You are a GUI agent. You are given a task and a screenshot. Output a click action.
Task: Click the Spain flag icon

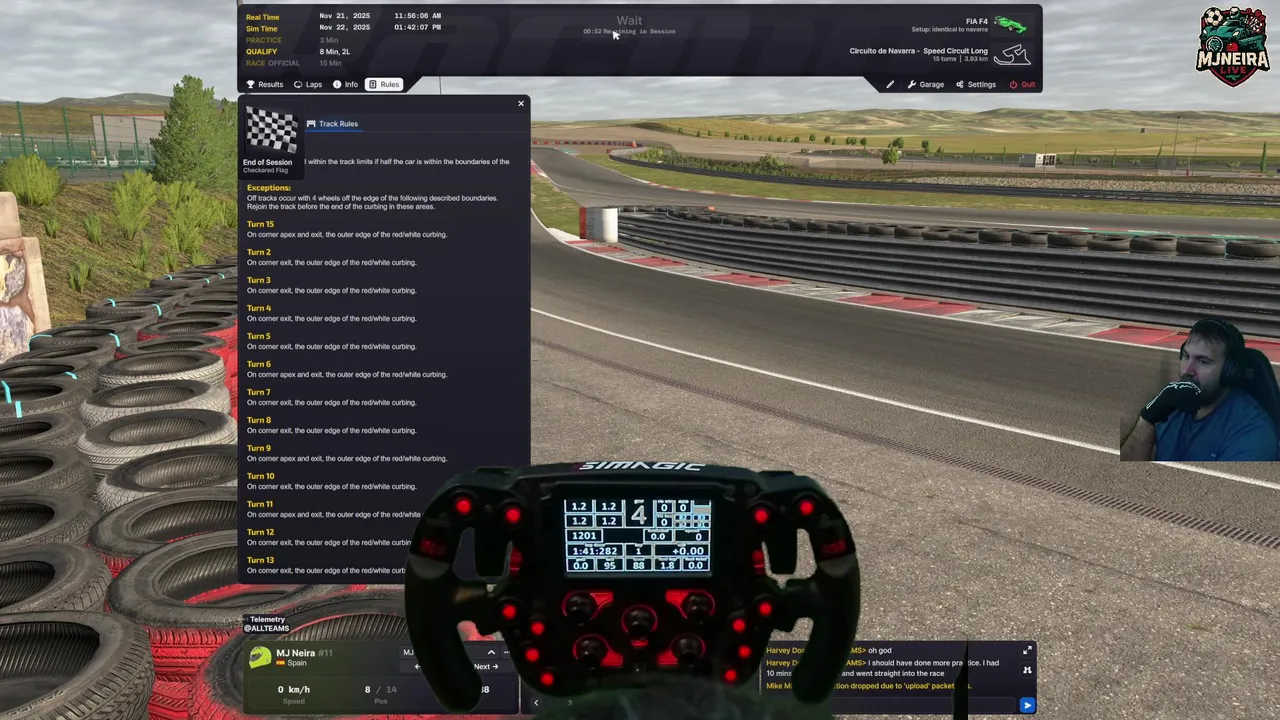(281, 663)
